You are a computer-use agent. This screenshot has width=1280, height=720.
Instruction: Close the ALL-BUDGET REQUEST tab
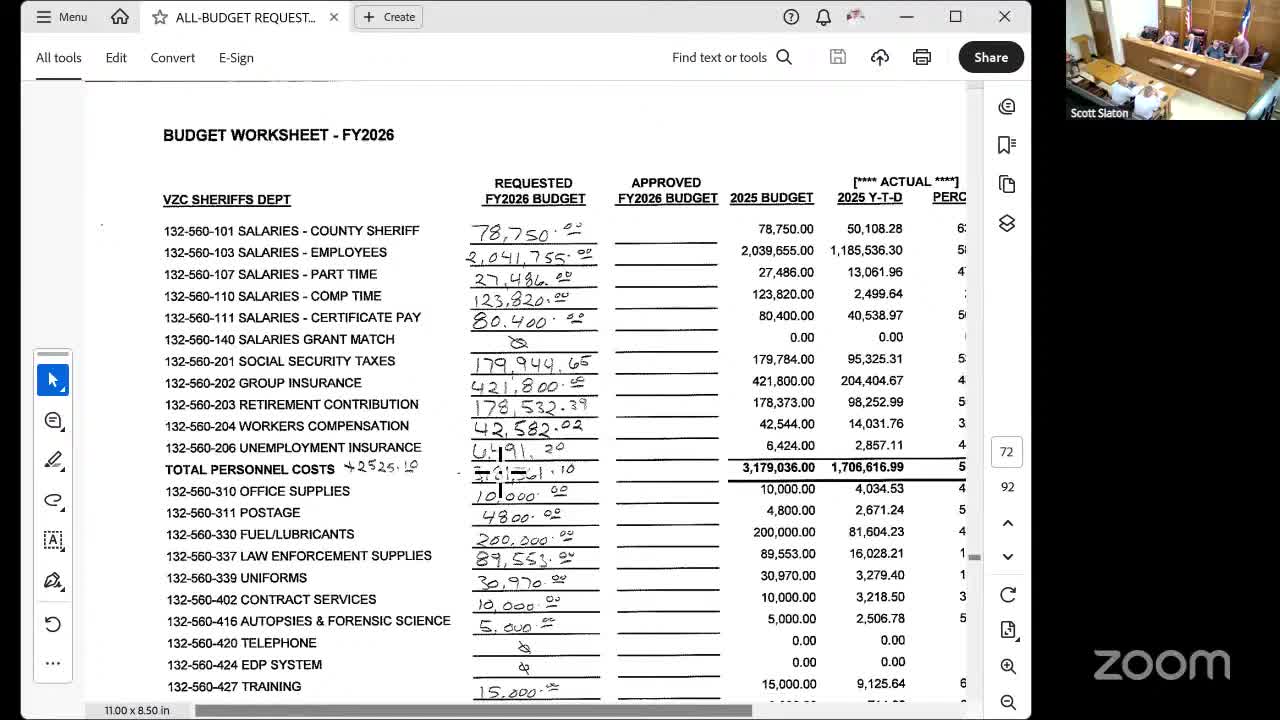pos(334,17)
